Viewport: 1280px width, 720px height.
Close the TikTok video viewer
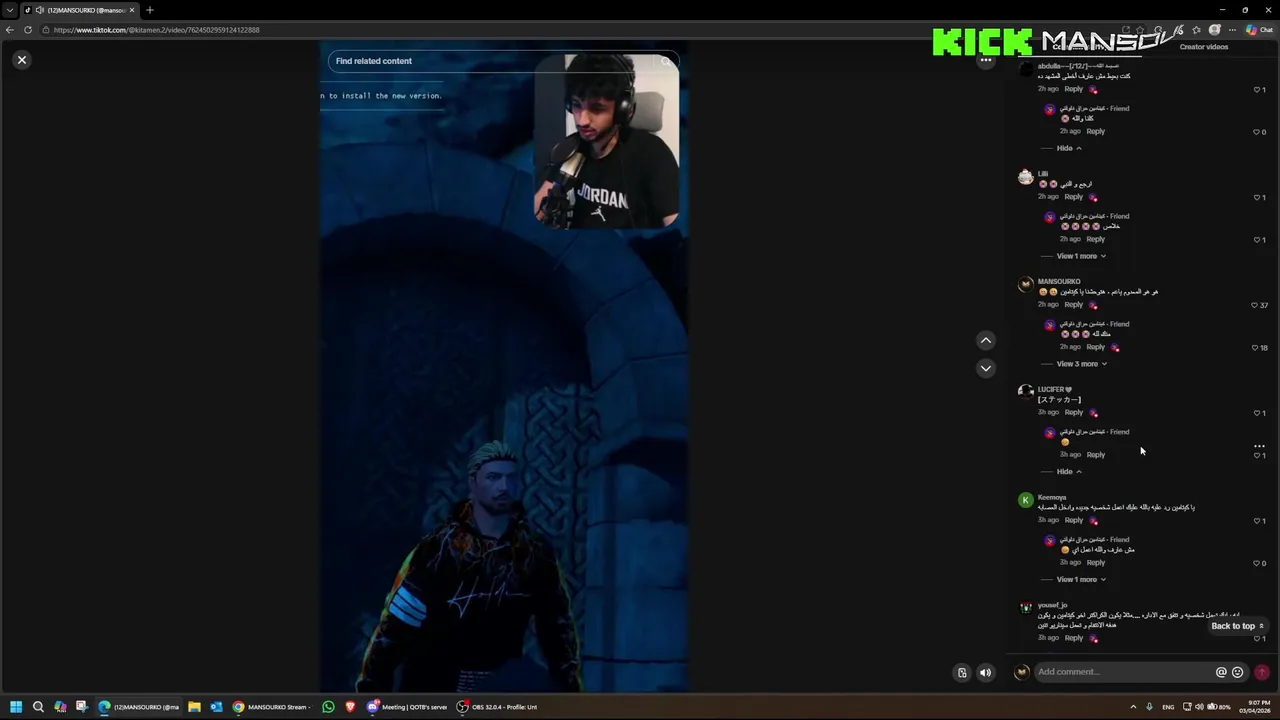(21, 60)
